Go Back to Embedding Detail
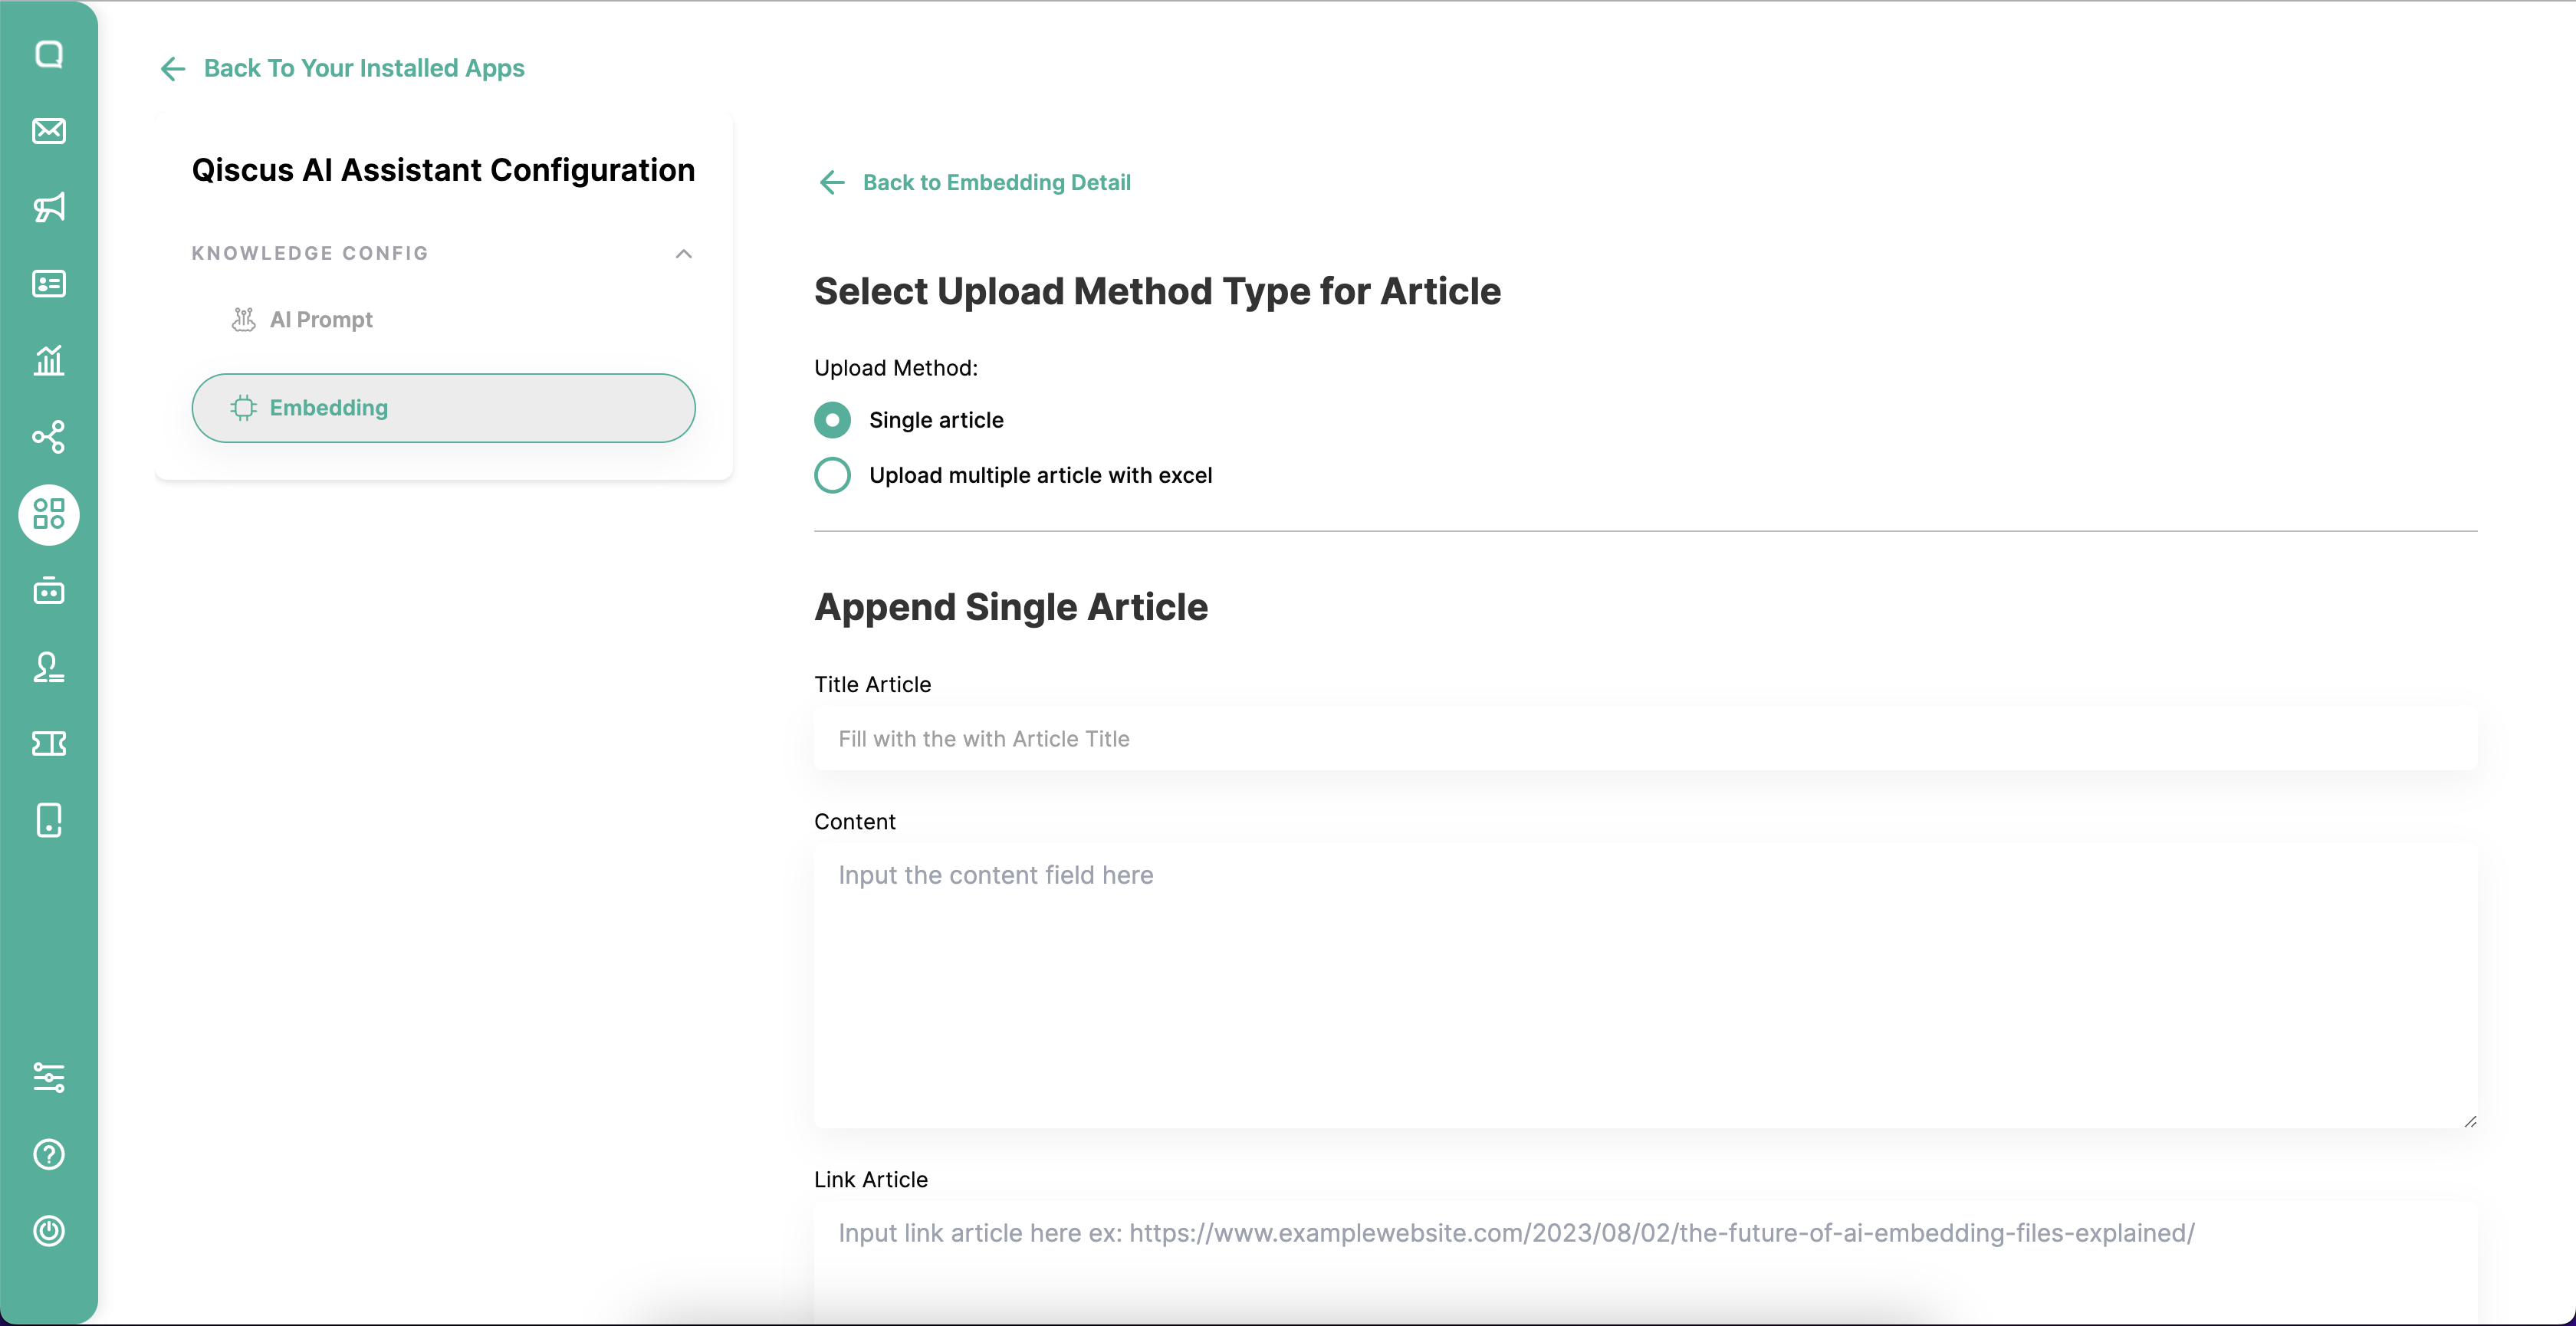 tap(996, 182)
